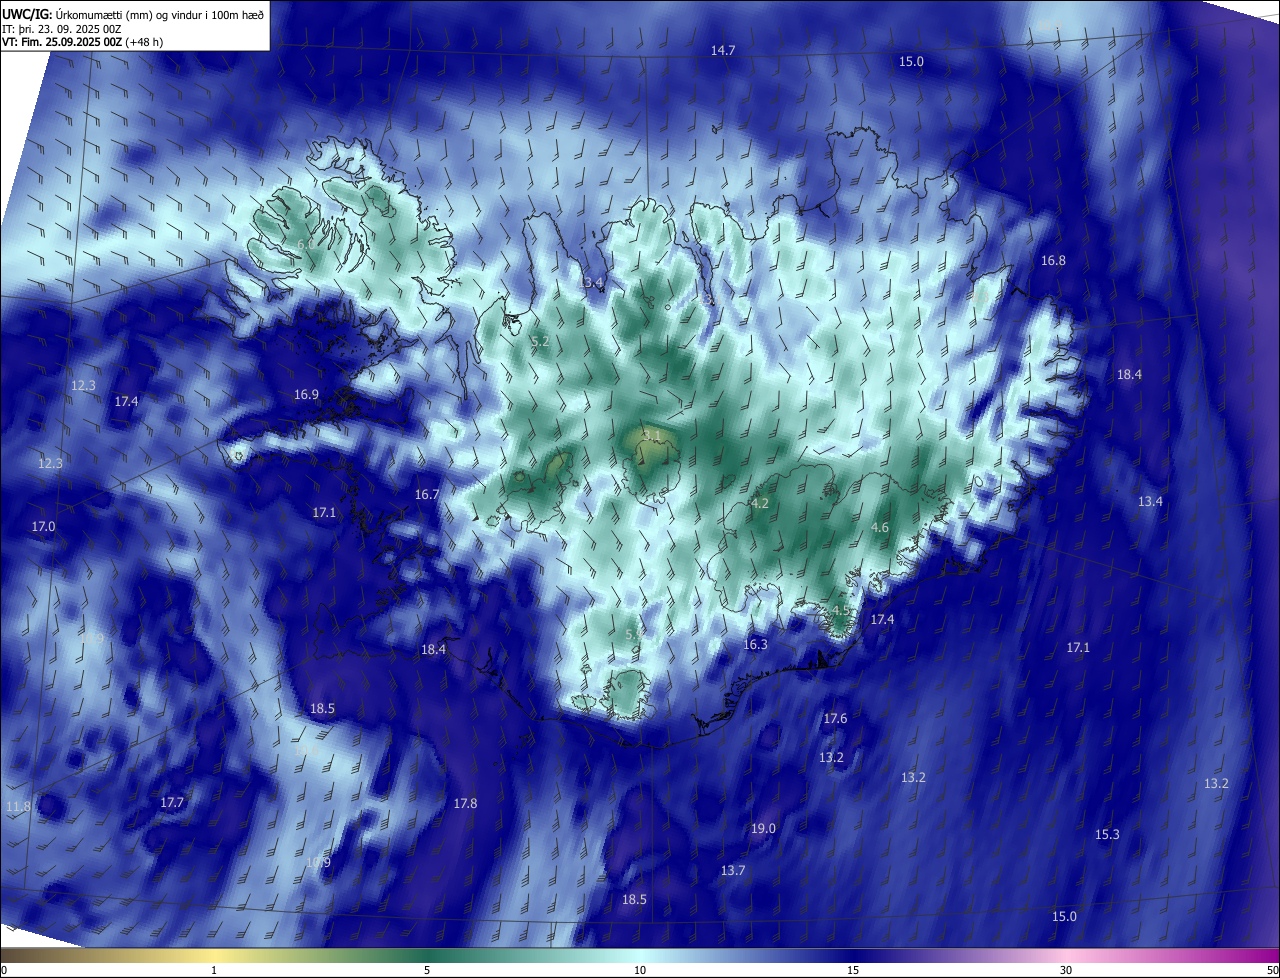
Task: Pick the 4.5 value label
Action: 841,609
